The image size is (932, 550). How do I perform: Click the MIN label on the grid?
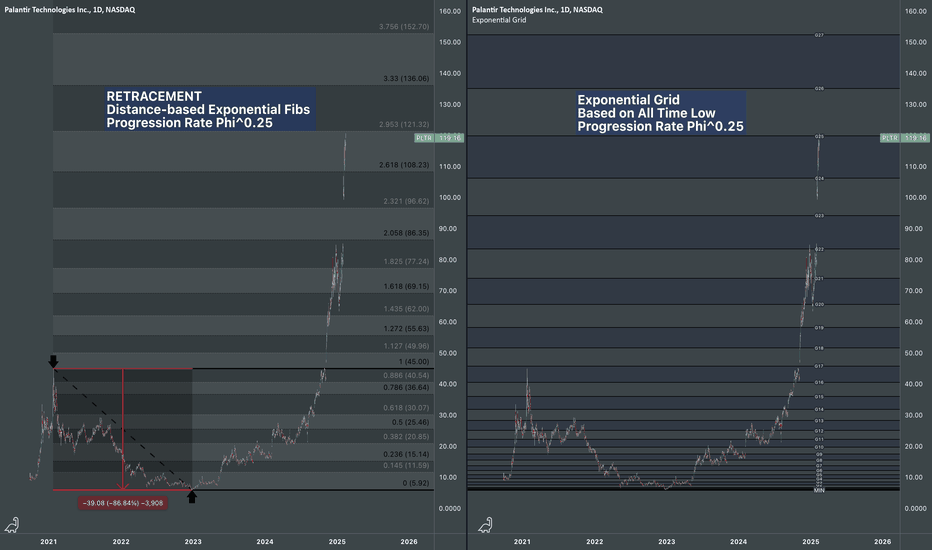point(819,490)
